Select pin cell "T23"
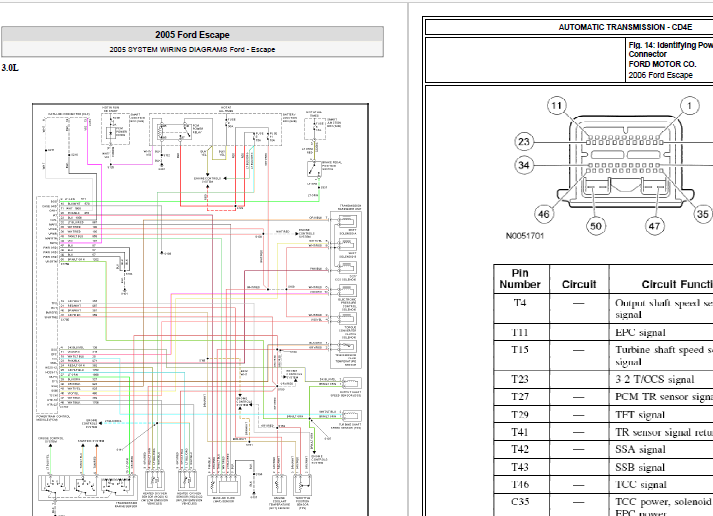This screenshot has height=516, width=713. 520,380
